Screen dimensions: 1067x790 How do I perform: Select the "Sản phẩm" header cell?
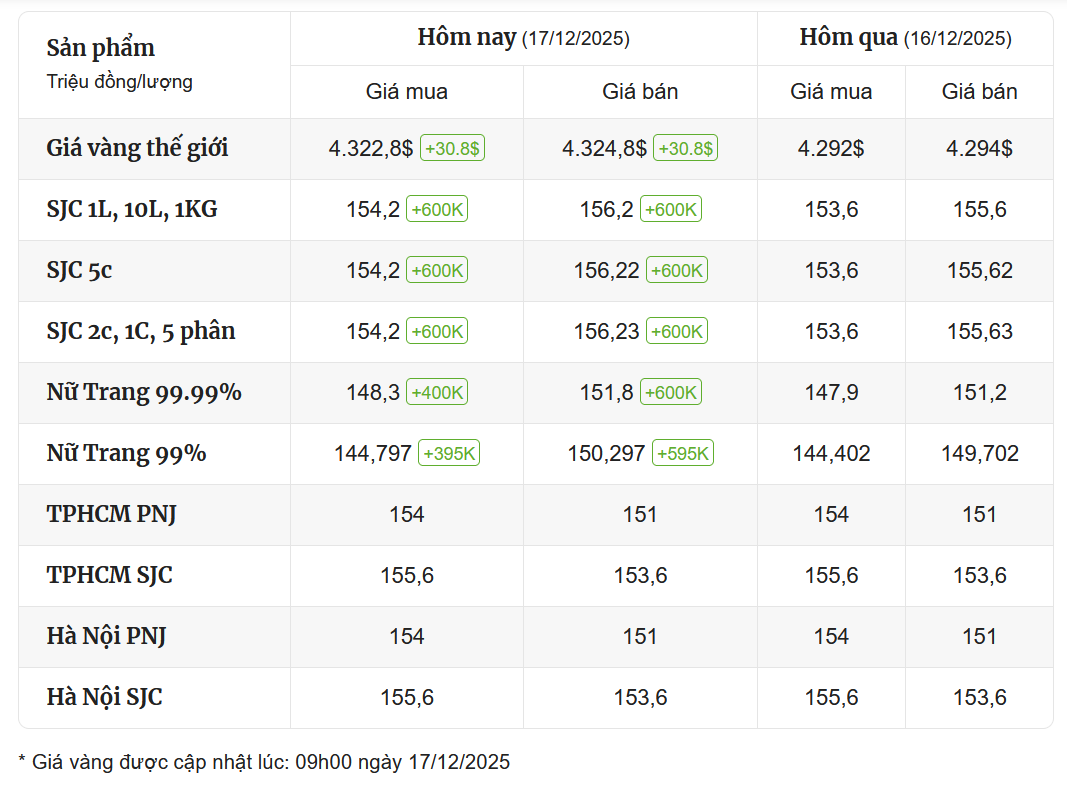pyautogui.click(x=101, y=48)
